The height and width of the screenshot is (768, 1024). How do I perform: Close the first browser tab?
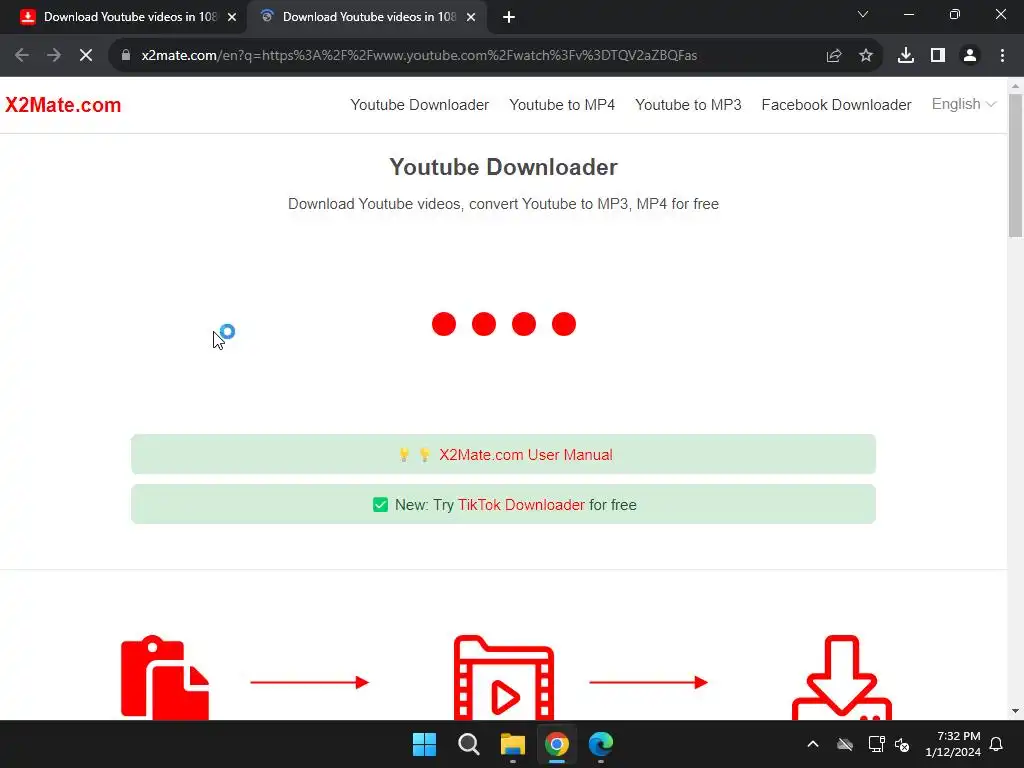click(232, 18)
